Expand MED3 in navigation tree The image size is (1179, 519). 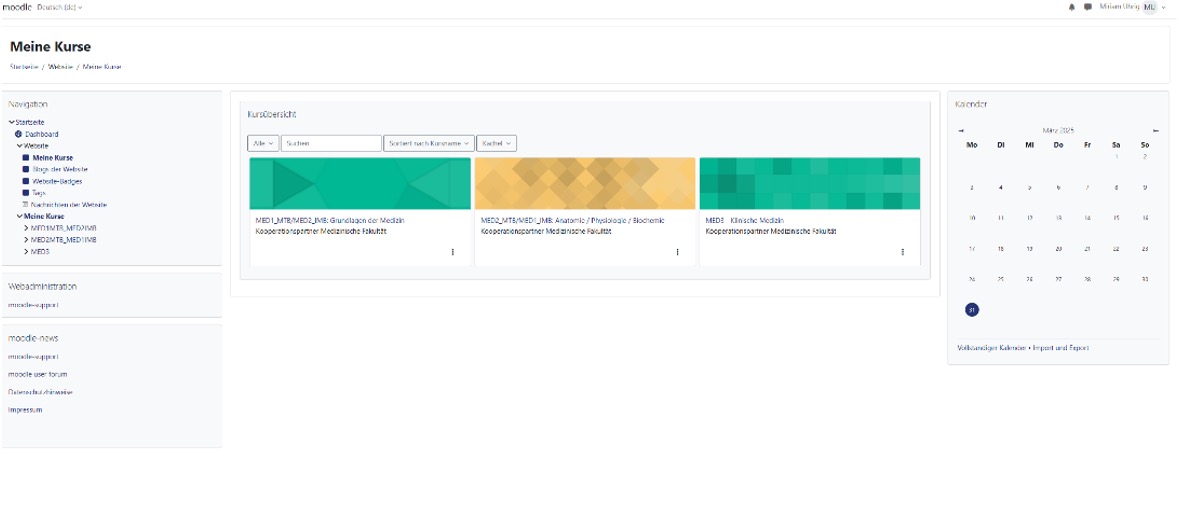26,252
